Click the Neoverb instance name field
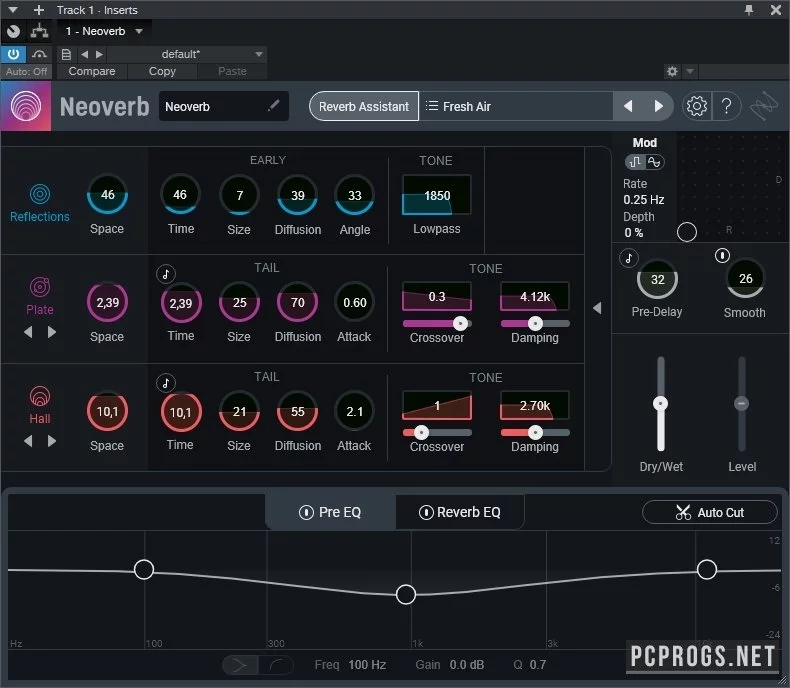 (x=224, y=106)
